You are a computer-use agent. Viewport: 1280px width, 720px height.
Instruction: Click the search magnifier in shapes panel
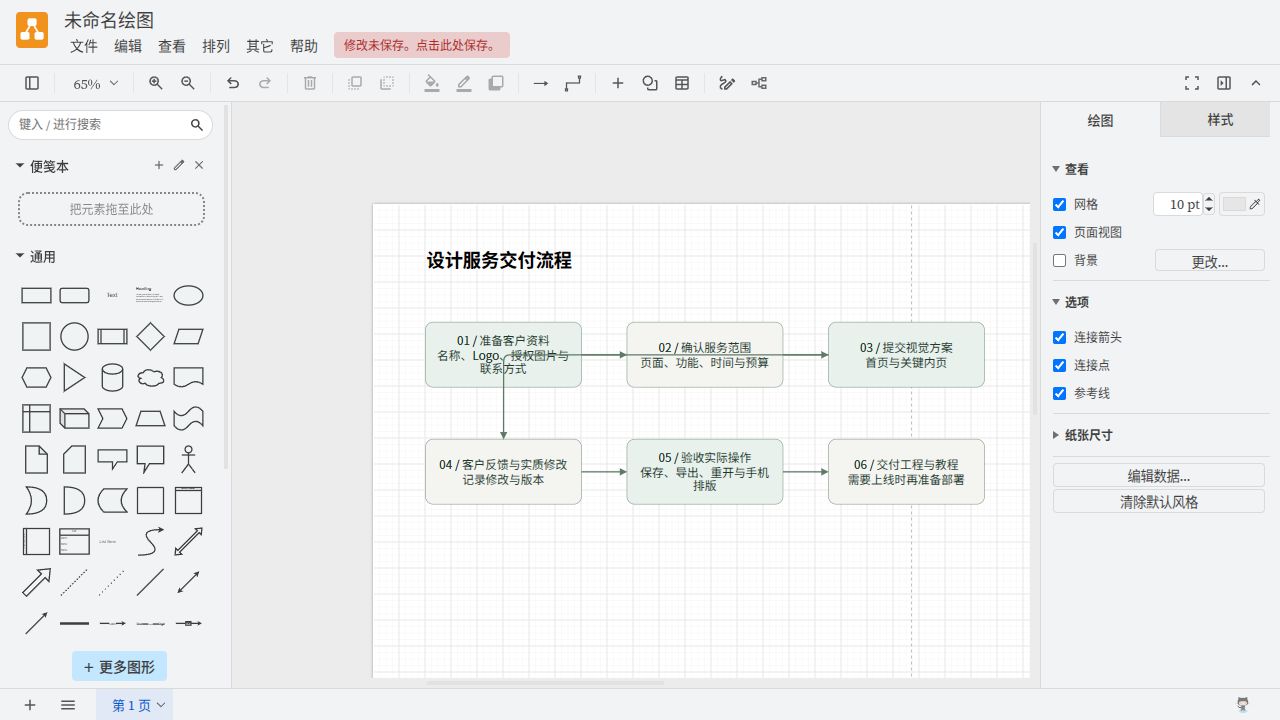[x=197, y=125]
